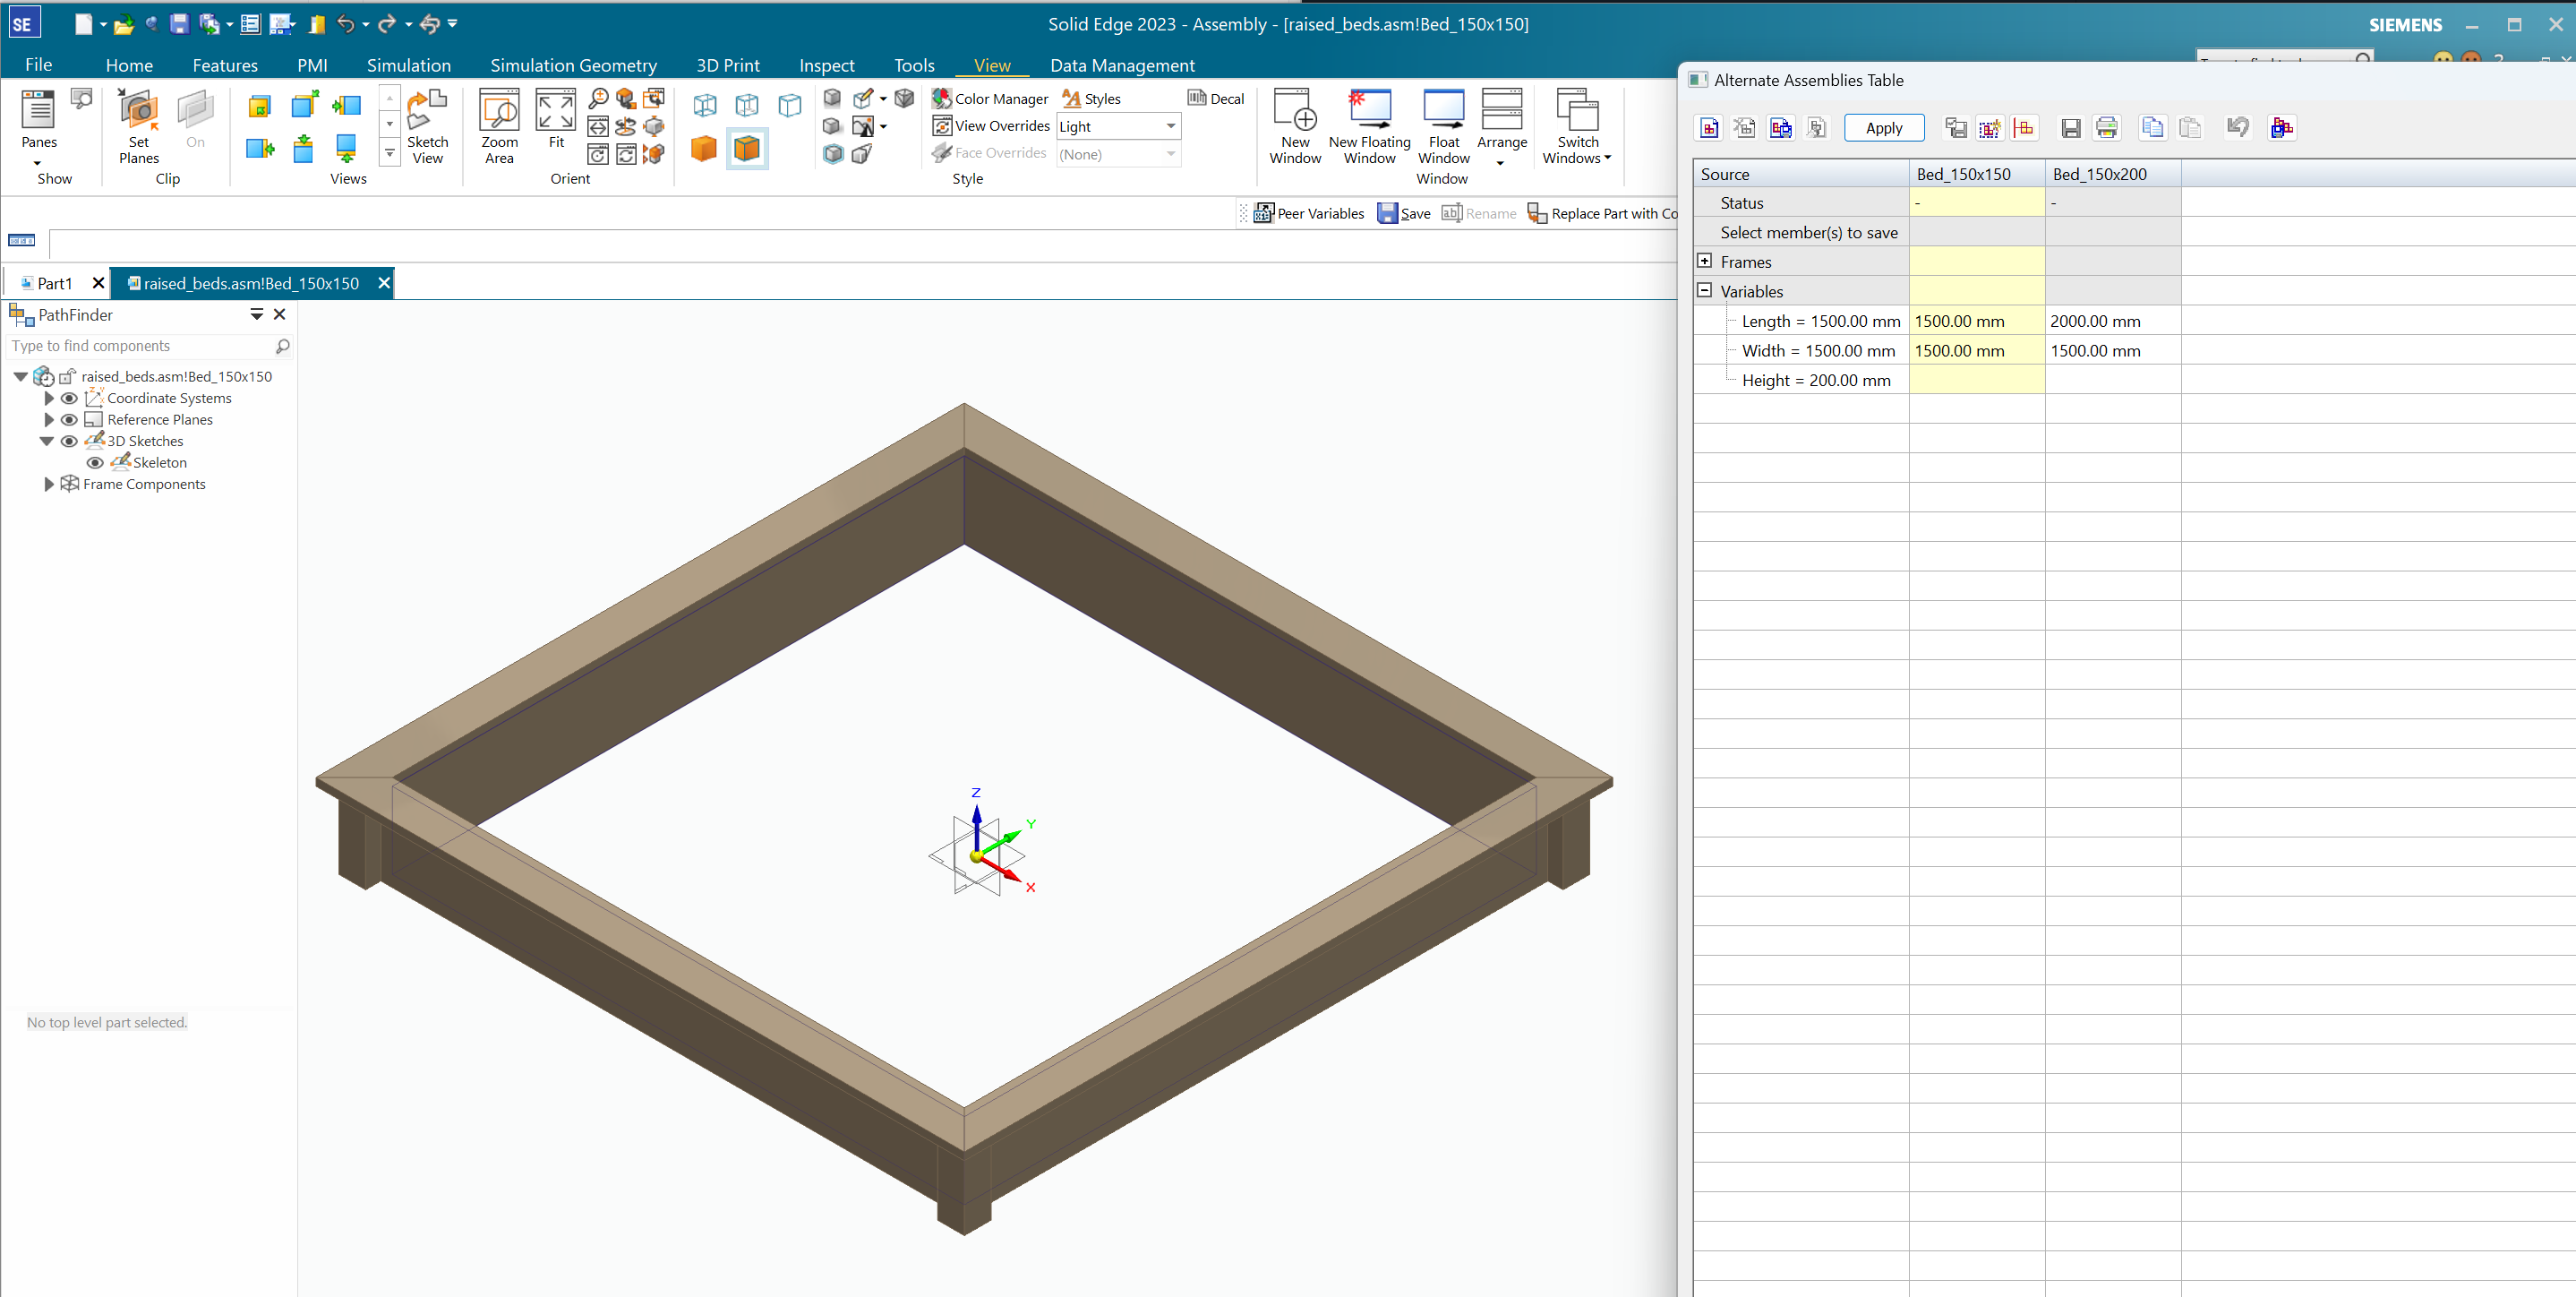Open the Sketch View tool
The width and height of the screenshot is (2576, 1297).
(x=427, y=126)
